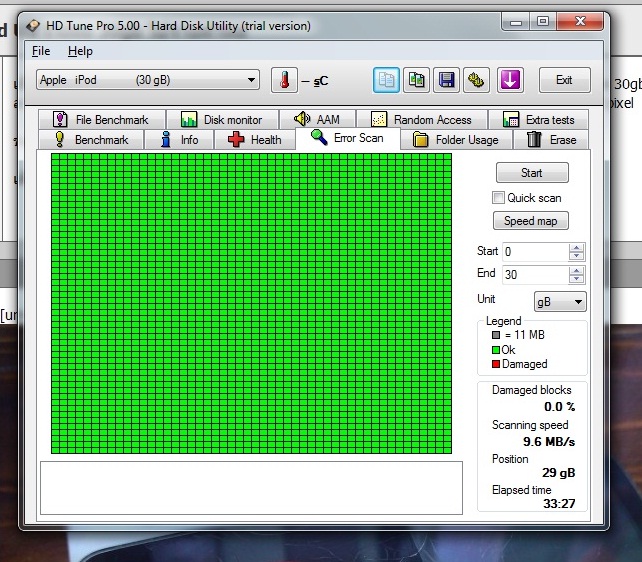The width and height of the screenshot is (642, 562).
Task: Switch to the Folder Usage tab
Action: coord(455,140)
